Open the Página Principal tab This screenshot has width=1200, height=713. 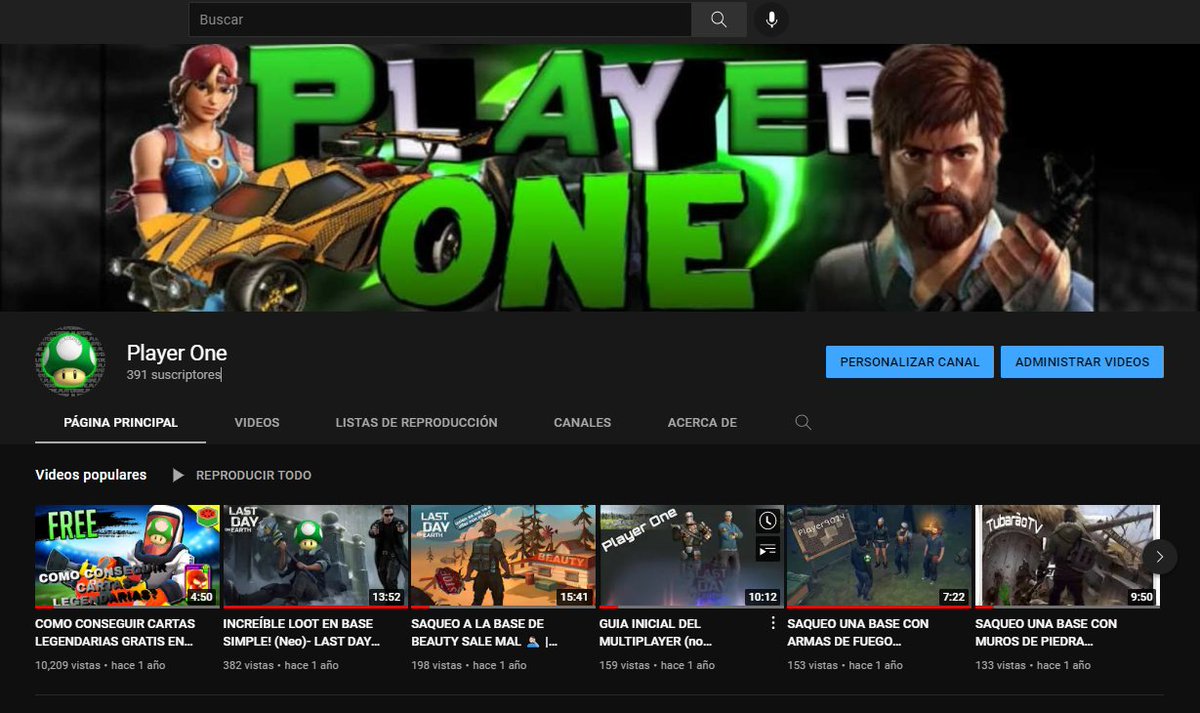(x=121, y=423)
